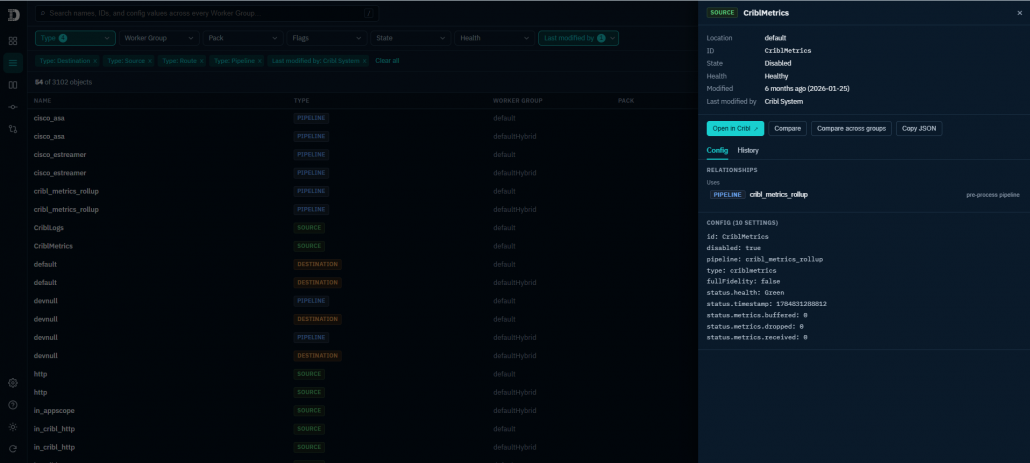Select the CriblMetrics row in the table
This screenshot has height=463, width=1030.
(x=363, y=246)
